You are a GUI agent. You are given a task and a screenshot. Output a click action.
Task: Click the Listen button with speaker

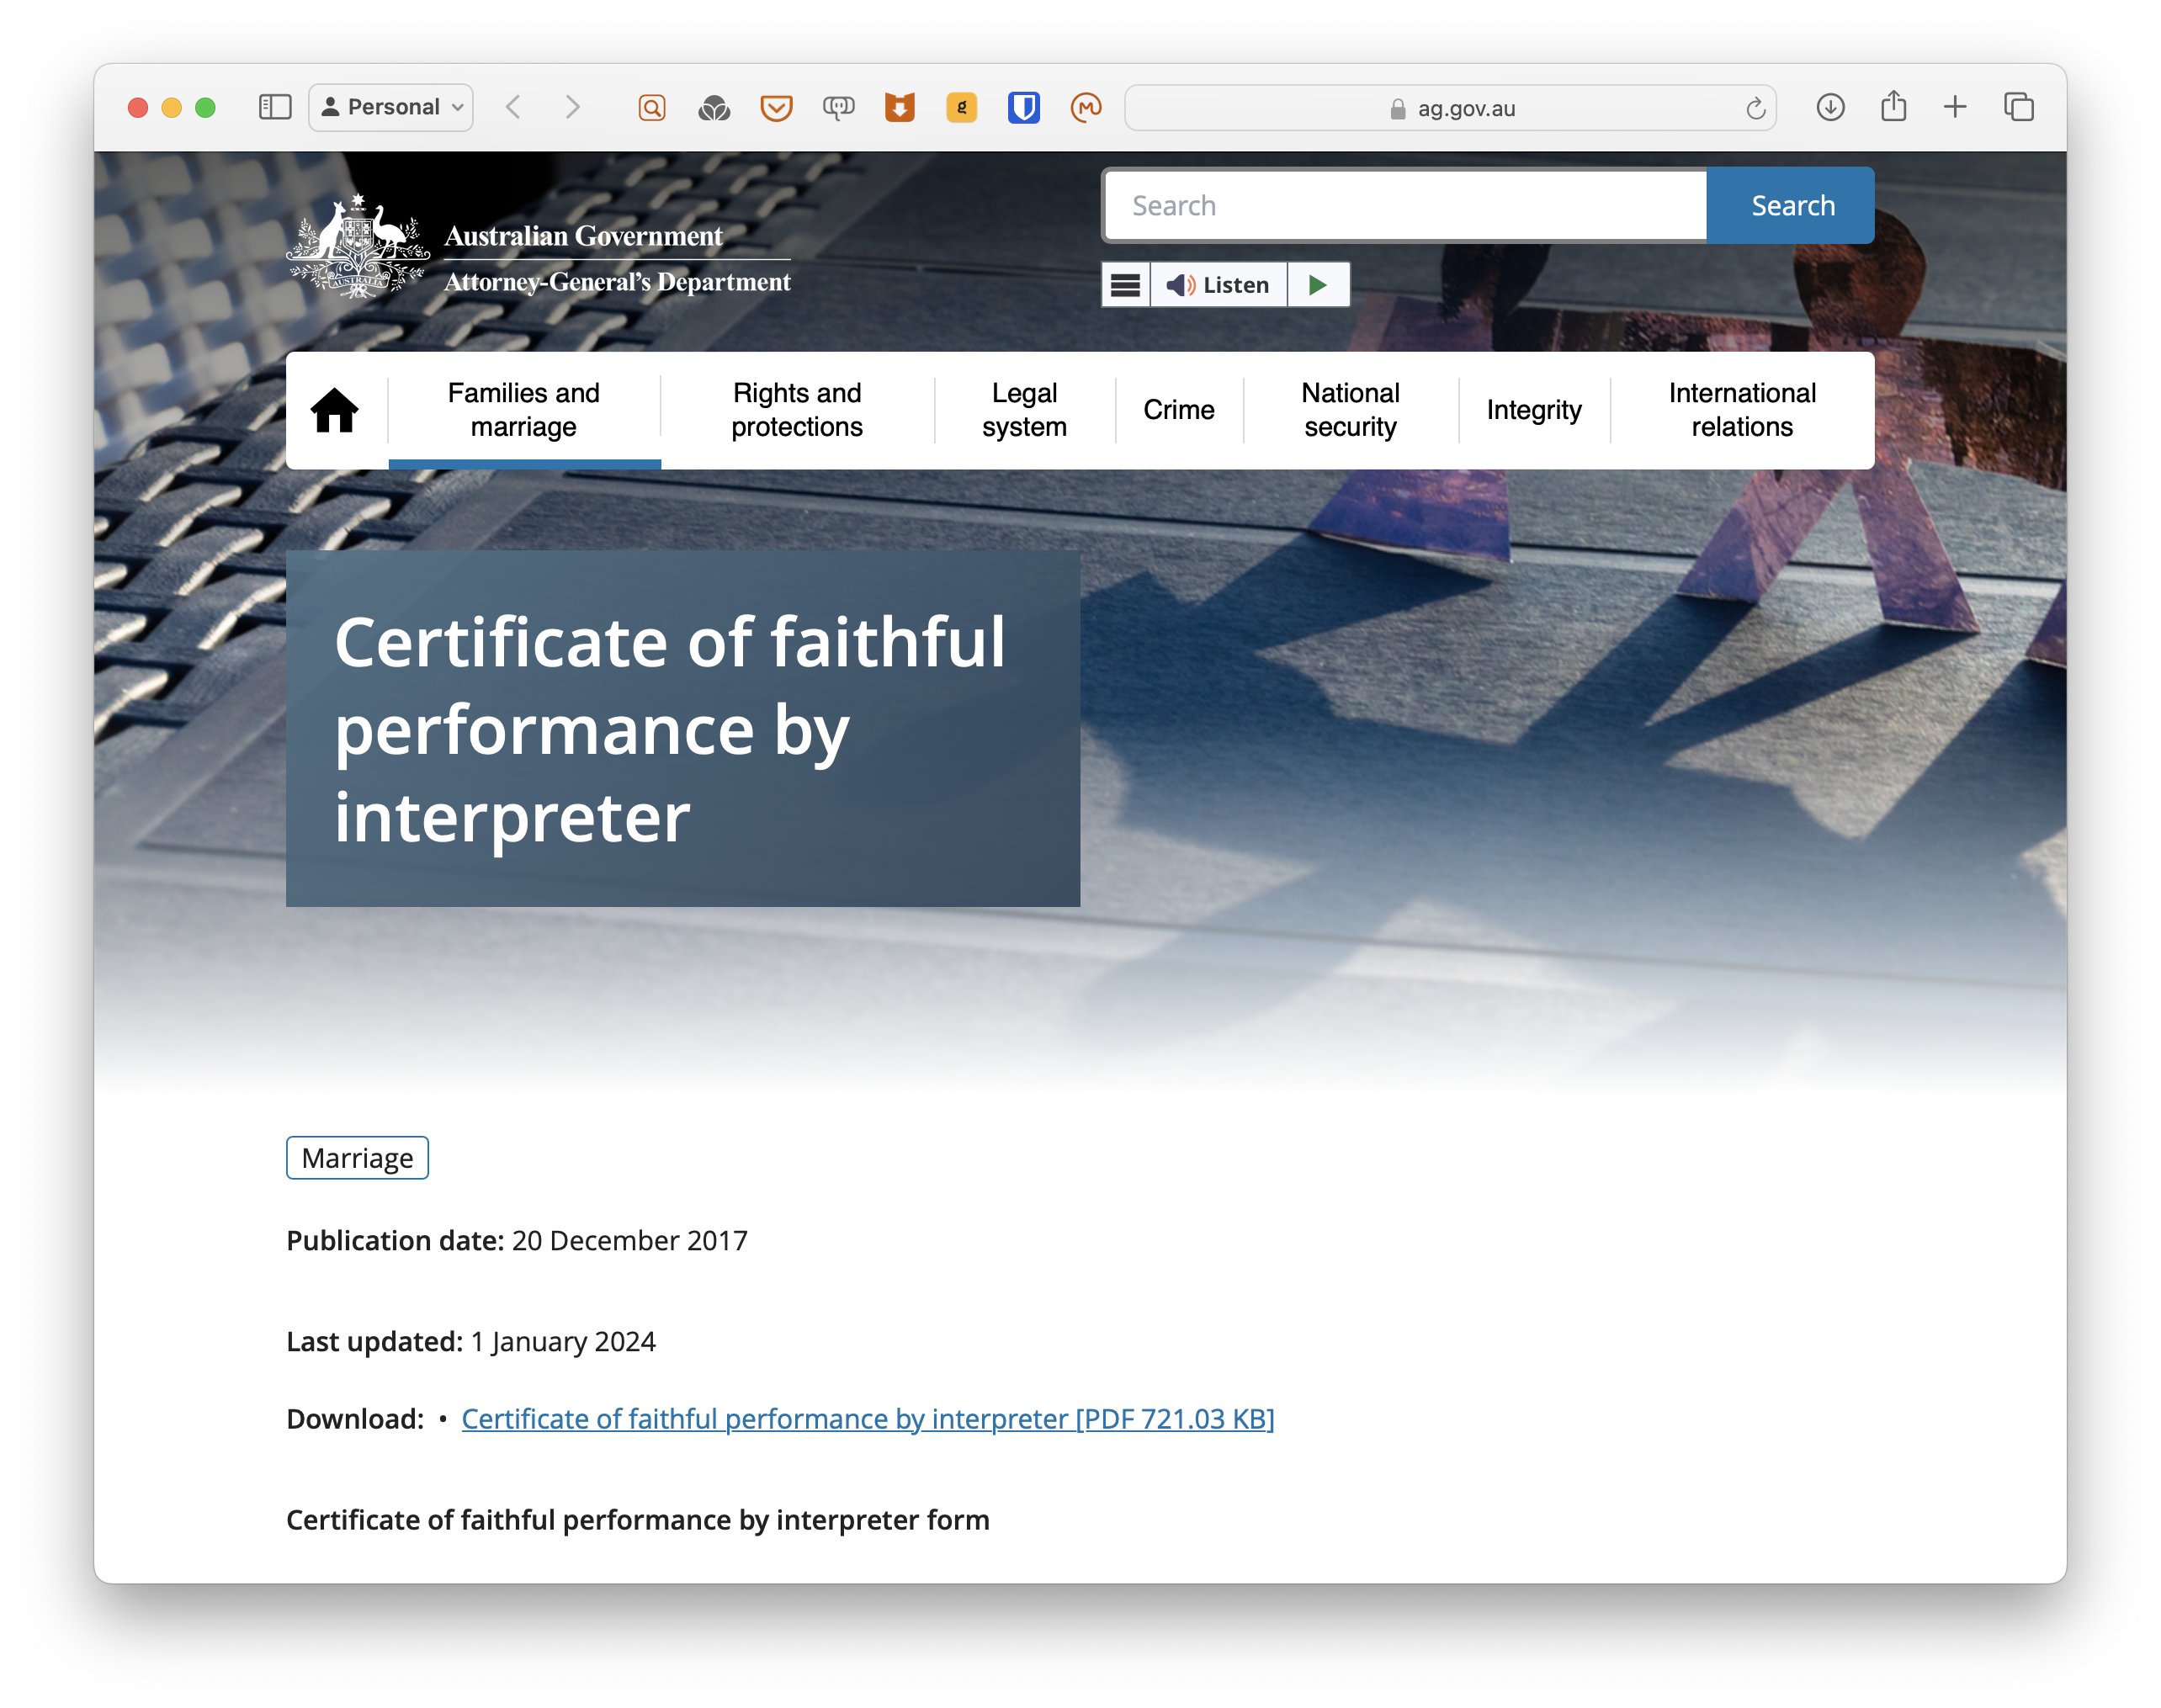click(x=1218, y=285)
